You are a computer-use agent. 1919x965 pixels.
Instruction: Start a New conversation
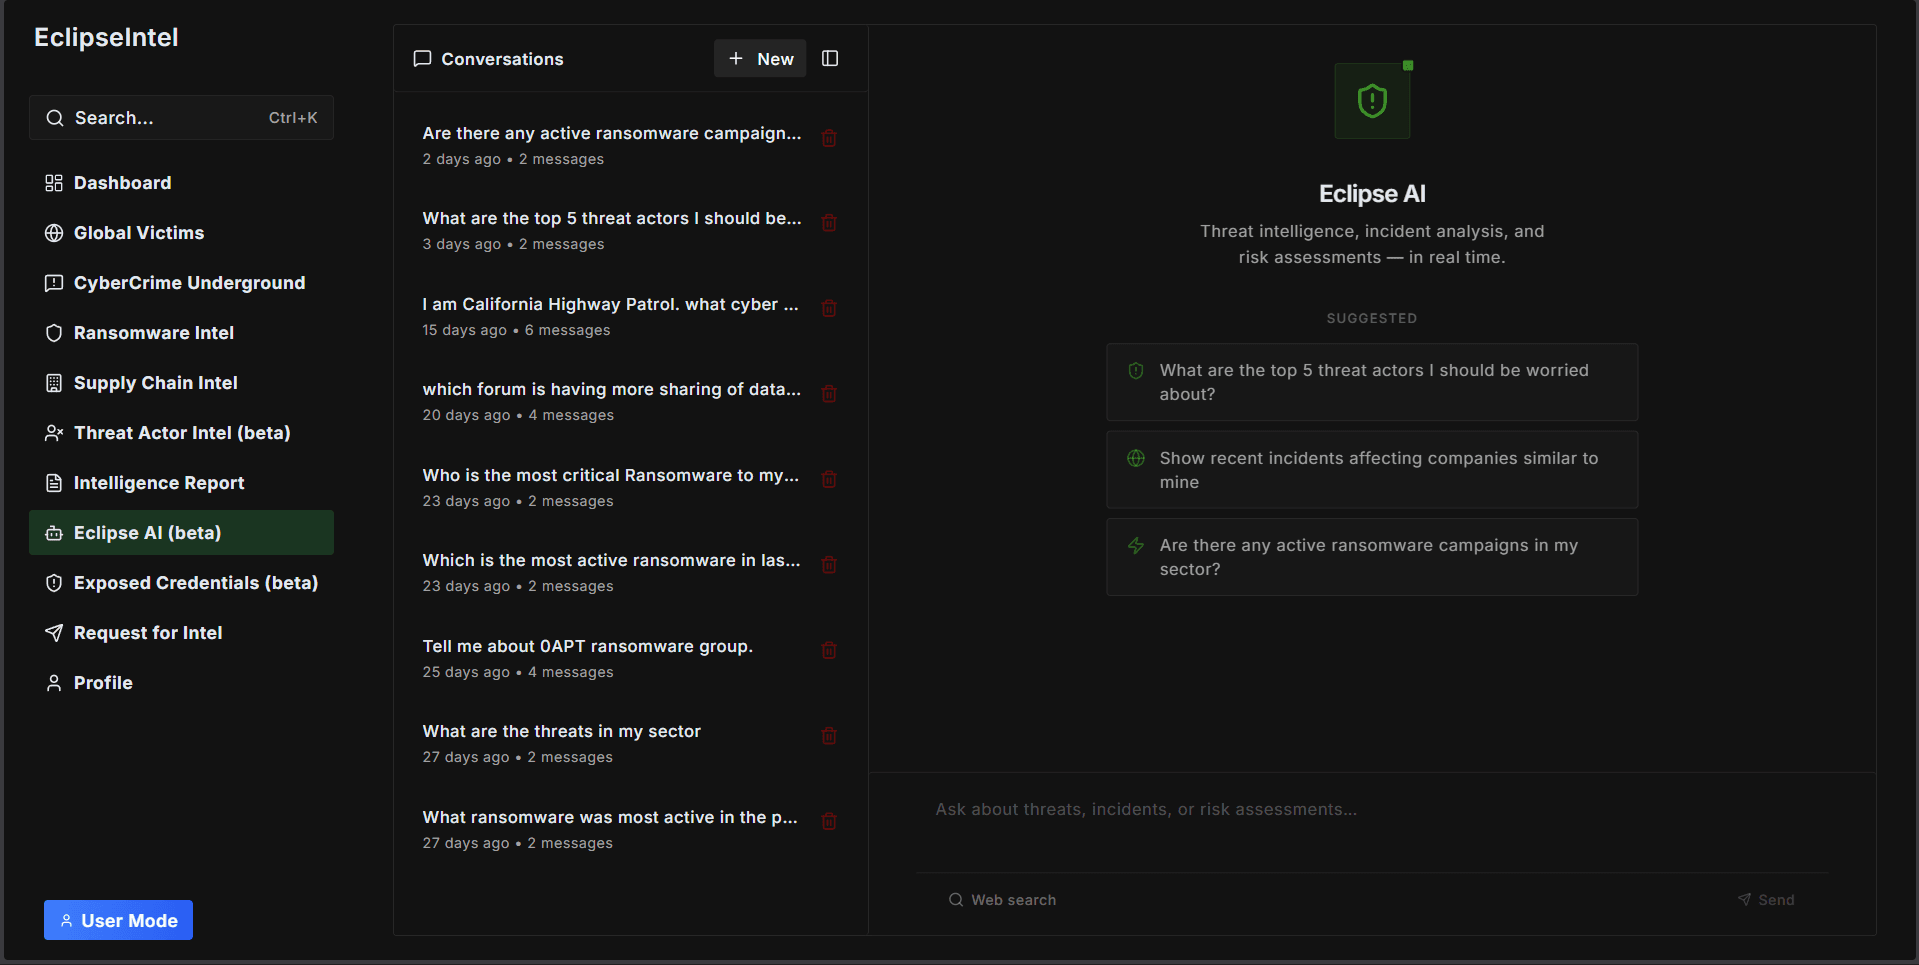pyautogui.click(x=760, y=58)
